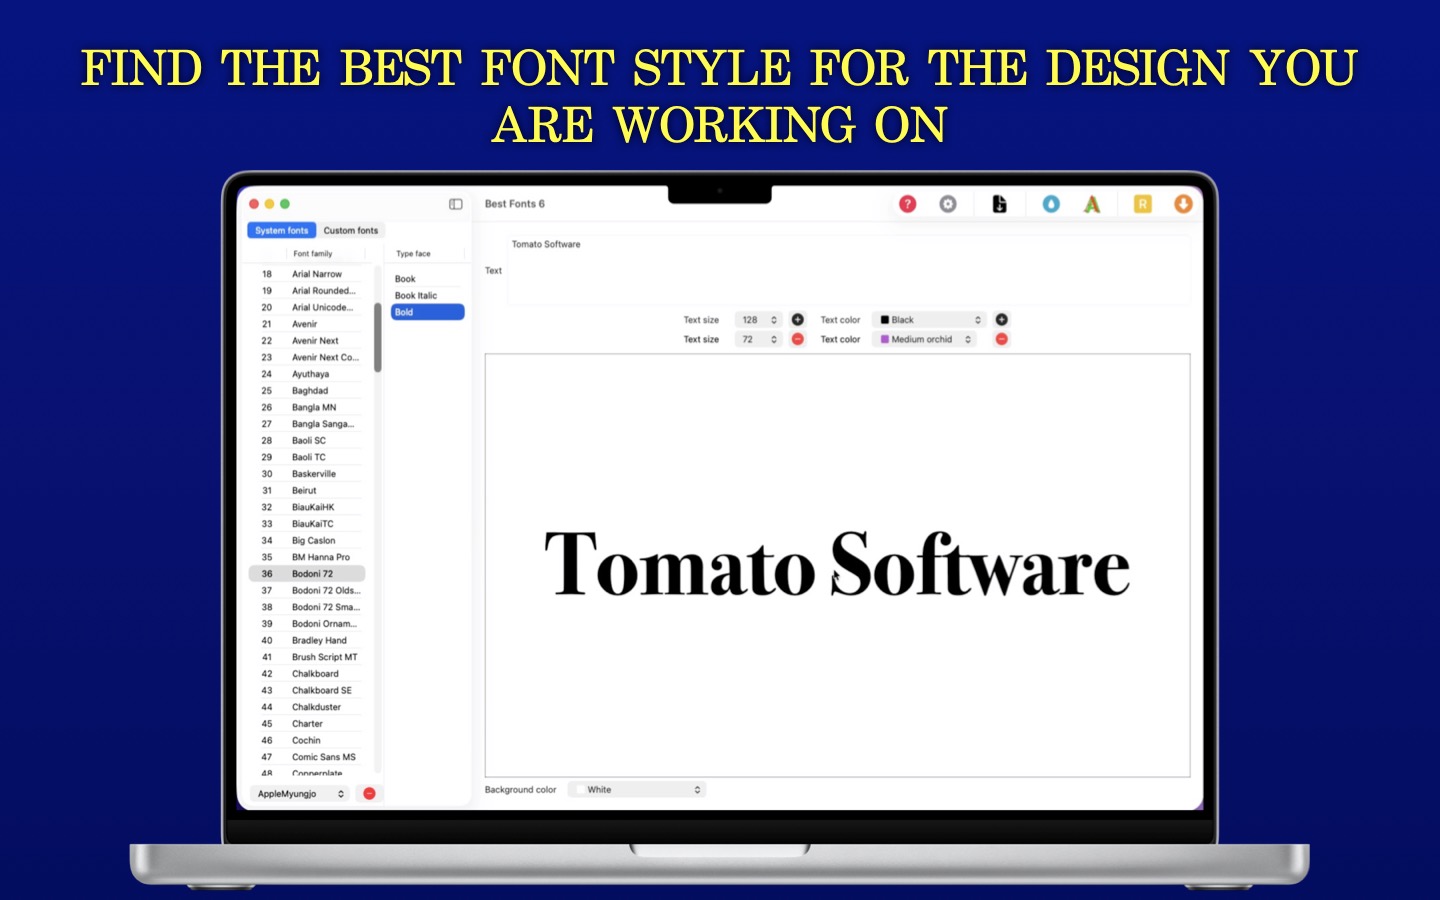This screenshot has width=1440, height=900.
Task: Select the Avenir Next font row 22
Action: click(x=307, y=341)
